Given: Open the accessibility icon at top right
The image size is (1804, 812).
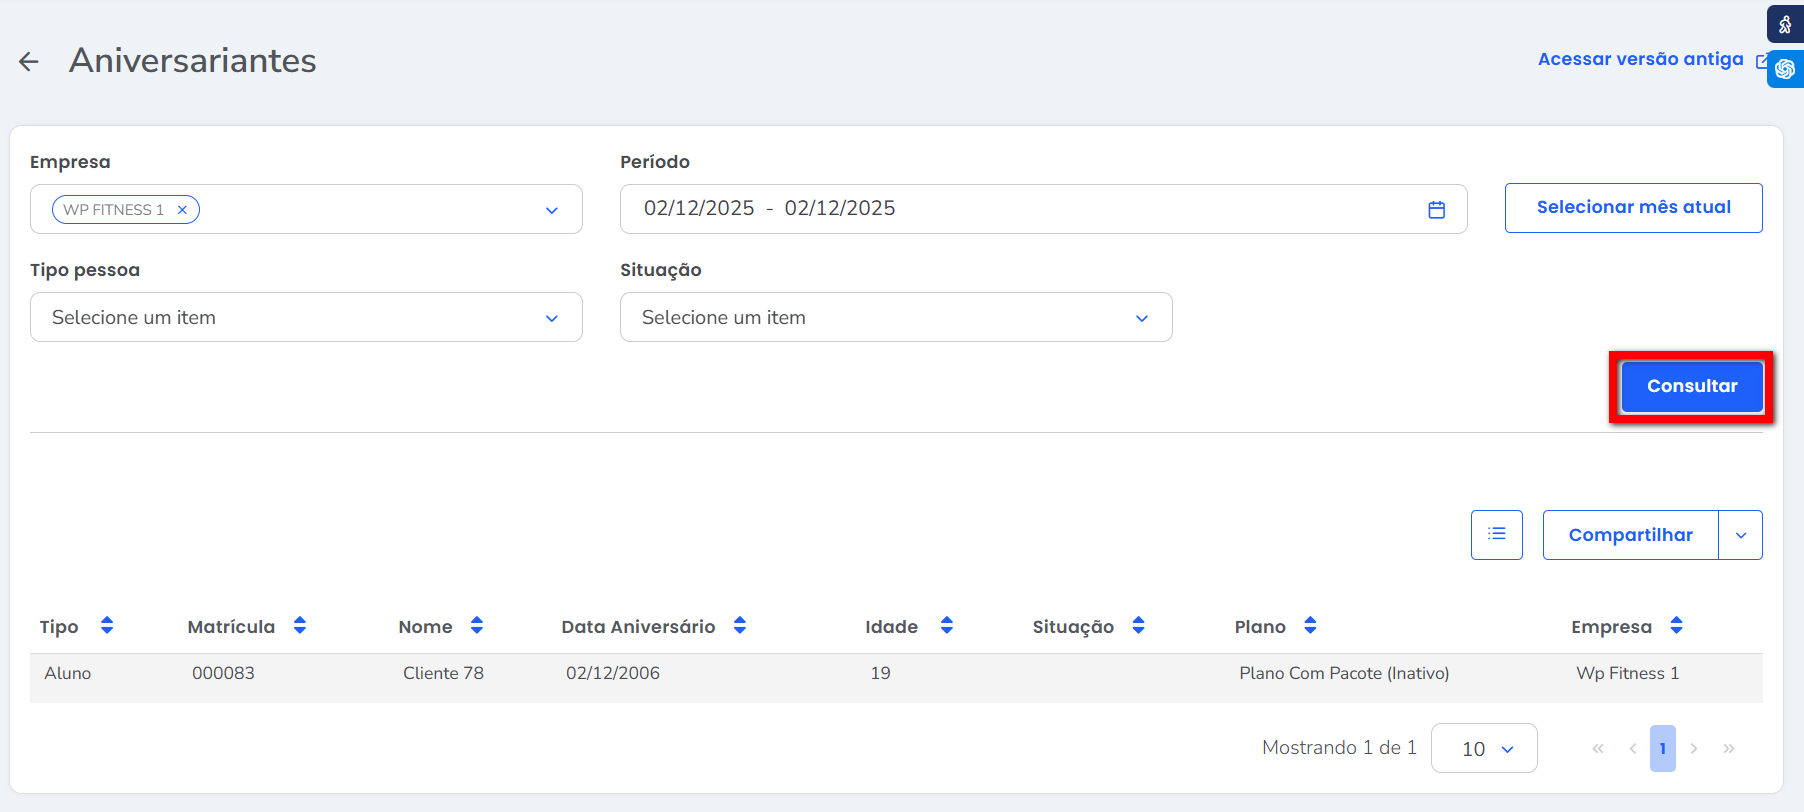Looking at the screenshot, I should (1785, 24).
